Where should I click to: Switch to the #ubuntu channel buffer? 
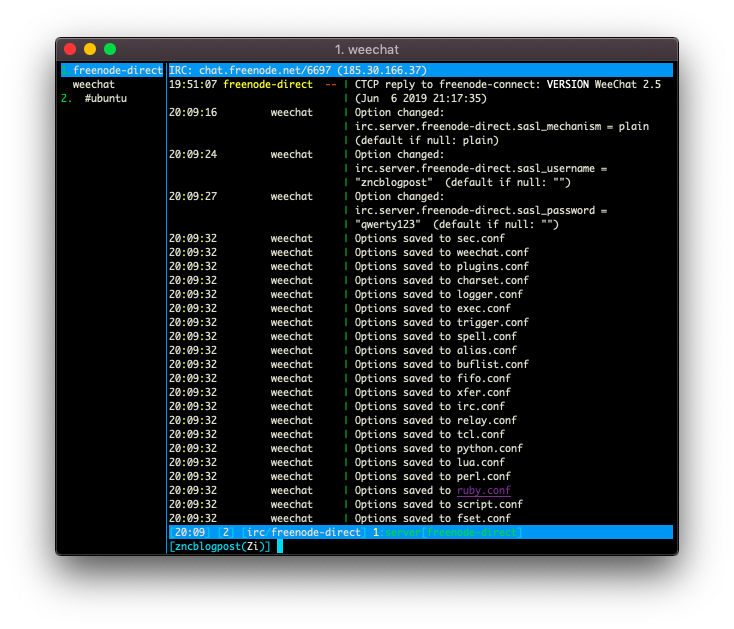pyautogui.click(x=105, y=98)
